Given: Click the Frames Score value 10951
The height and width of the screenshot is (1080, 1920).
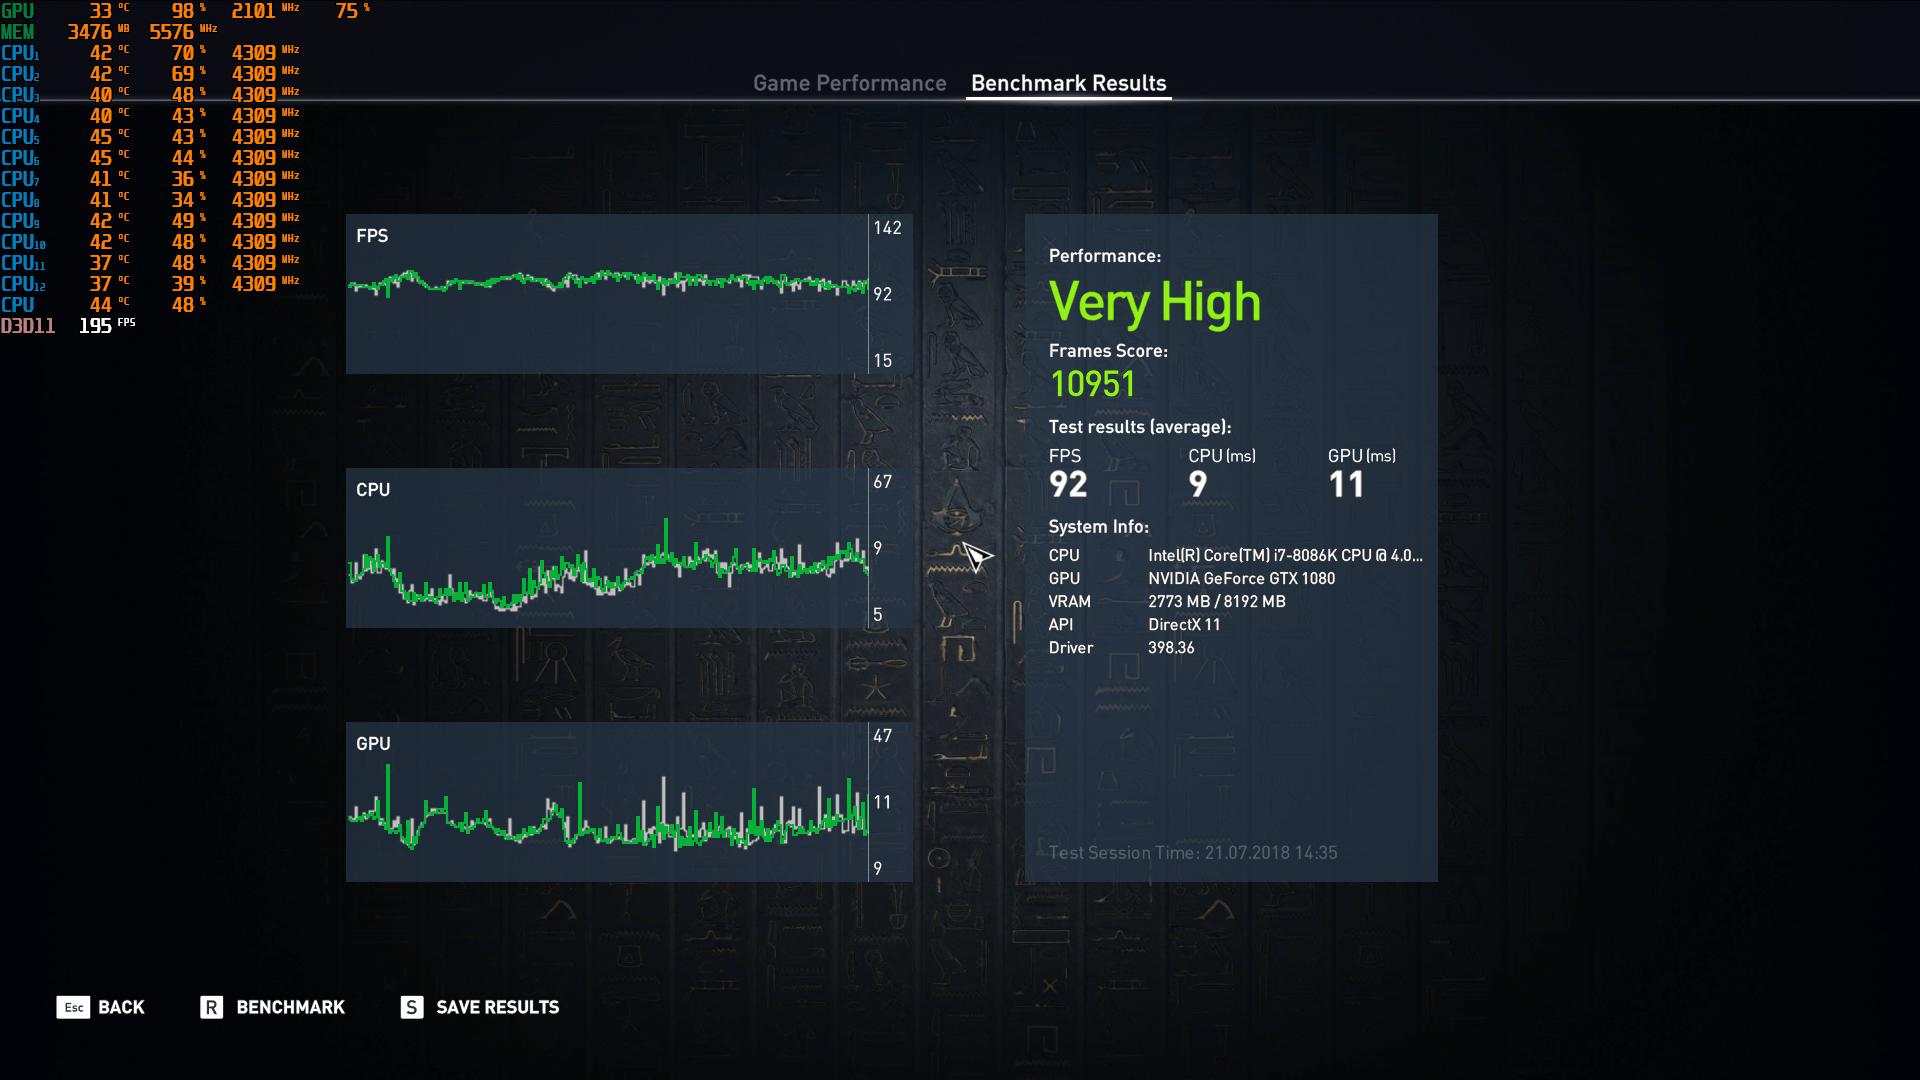Looking at the screenshot, I should (1092, 384).
